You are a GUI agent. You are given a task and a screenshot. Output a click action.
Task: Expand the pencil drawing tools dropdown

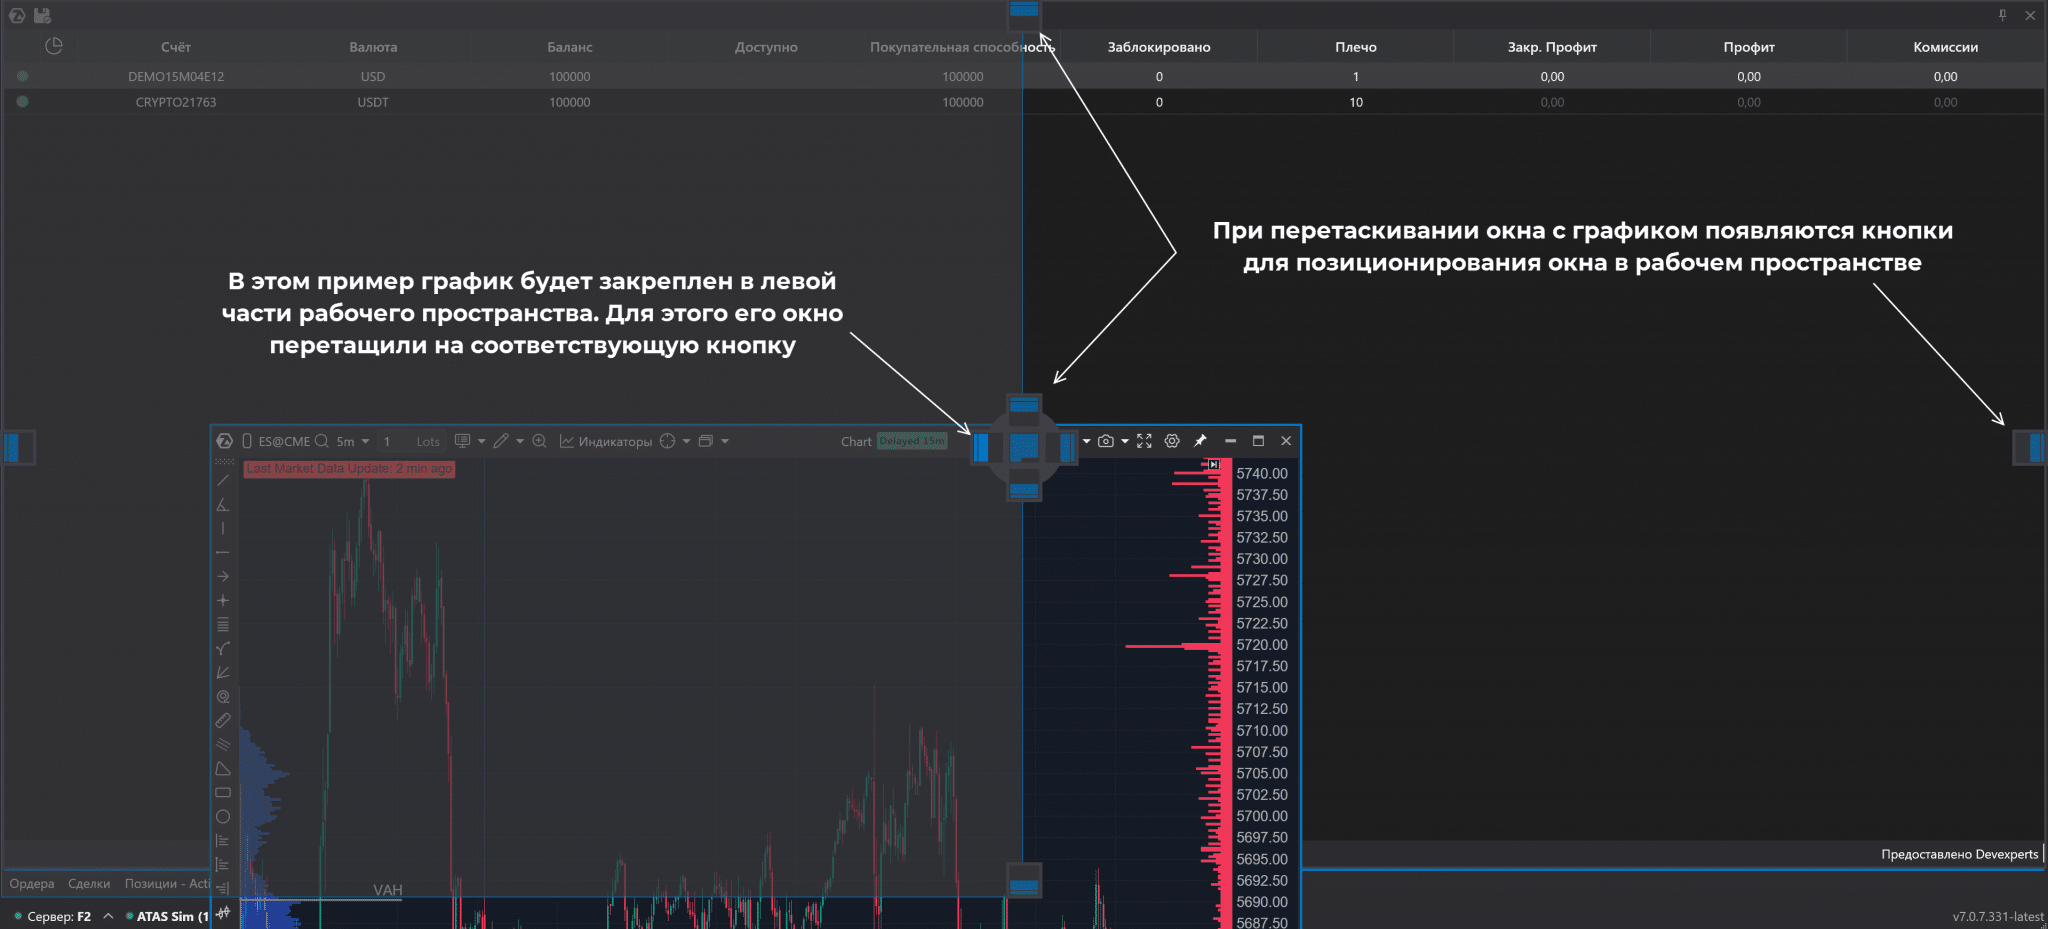(x=520, y=441)
